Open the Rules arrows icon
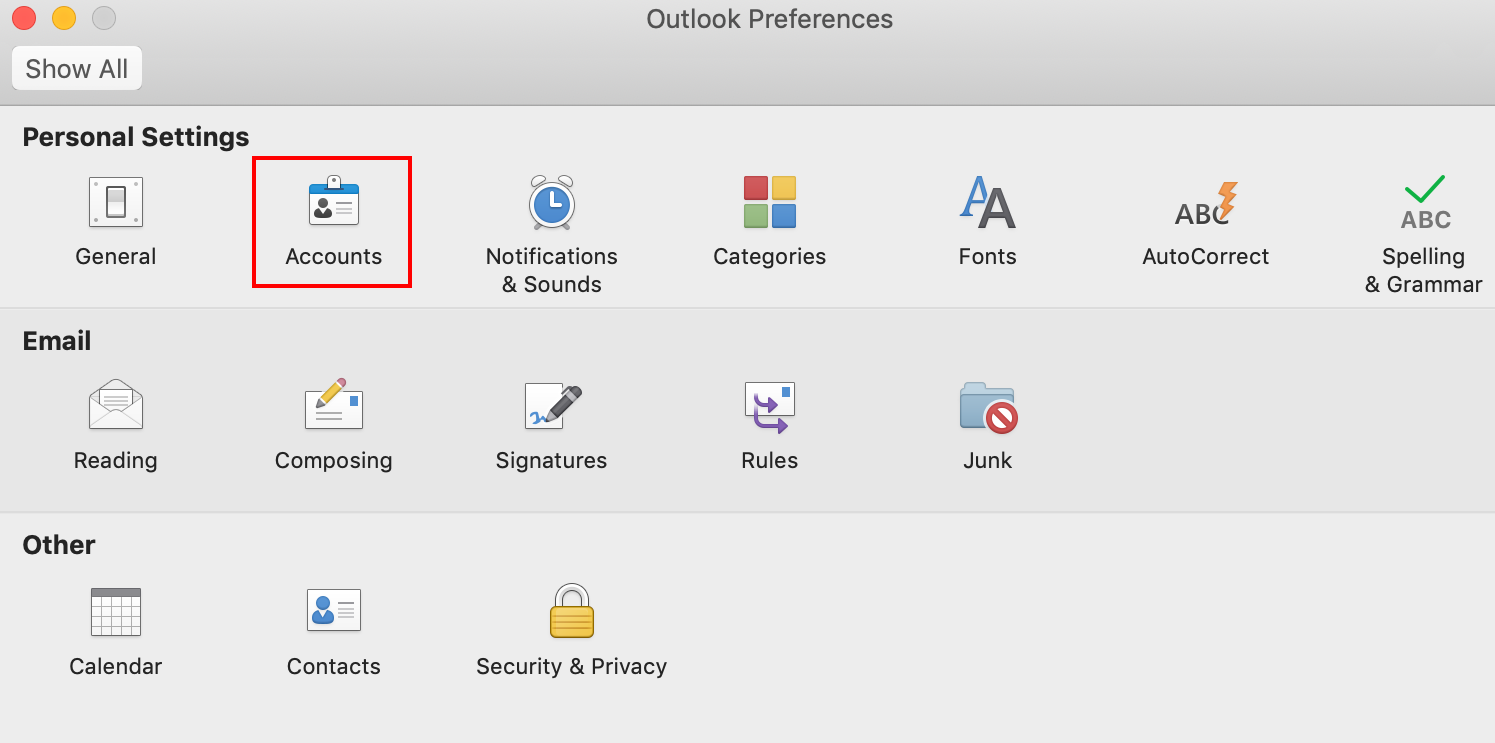The width and height of the screenshot is (1495, 743). [x=769, y=407]
